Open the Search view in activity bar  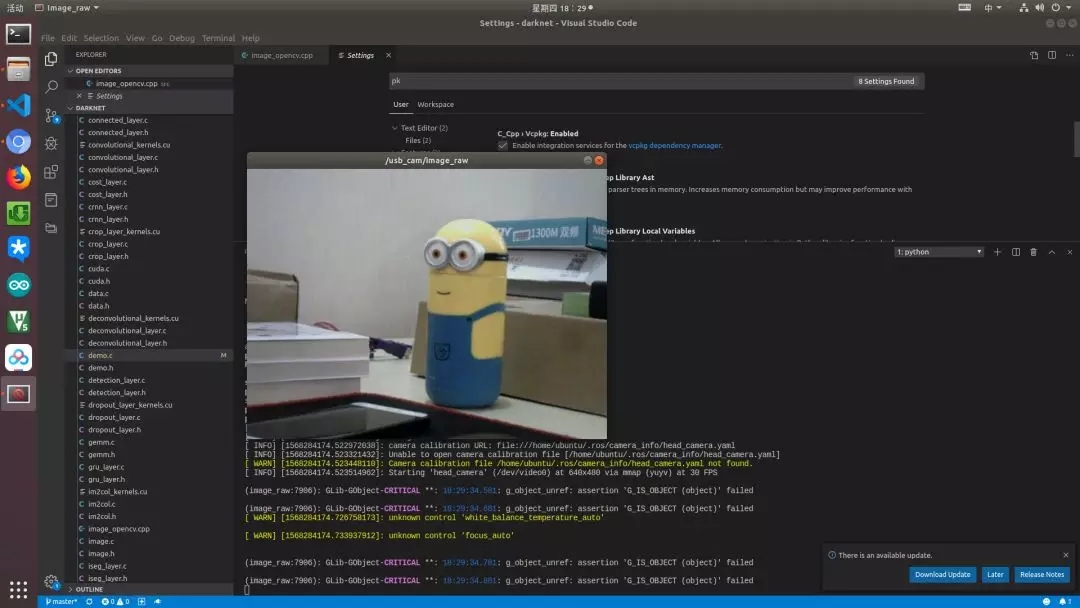point(51,87)
